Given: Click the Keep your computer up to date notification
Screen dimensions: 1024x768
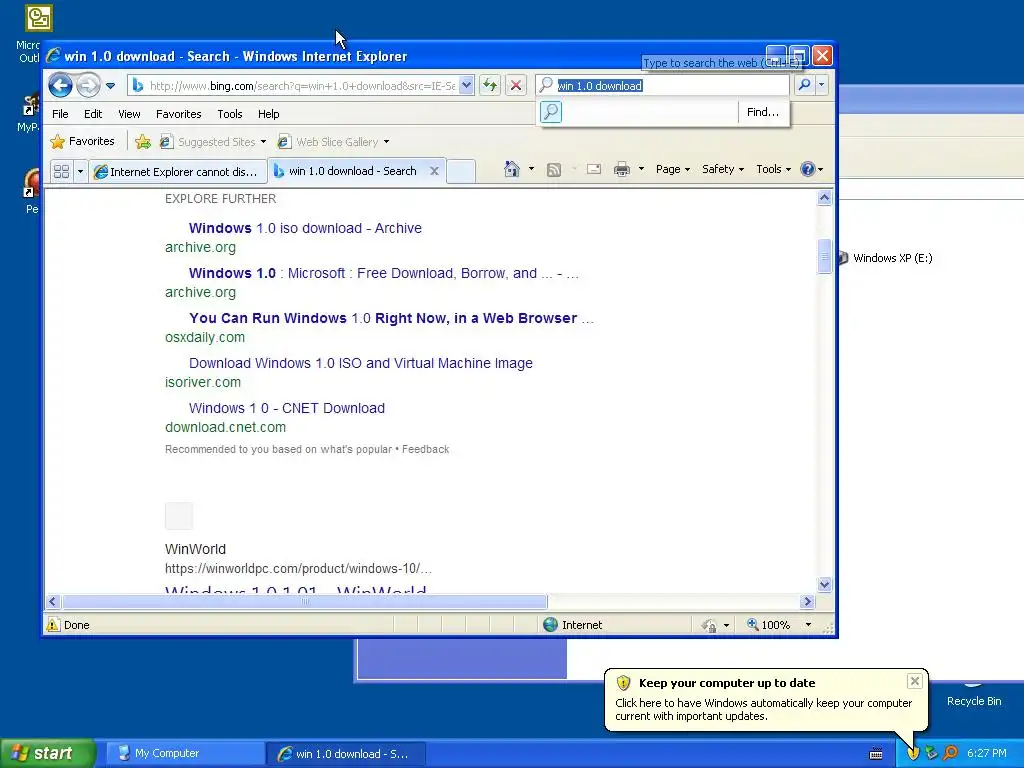Looking at the screenshot, I should (x=765, y=699).
